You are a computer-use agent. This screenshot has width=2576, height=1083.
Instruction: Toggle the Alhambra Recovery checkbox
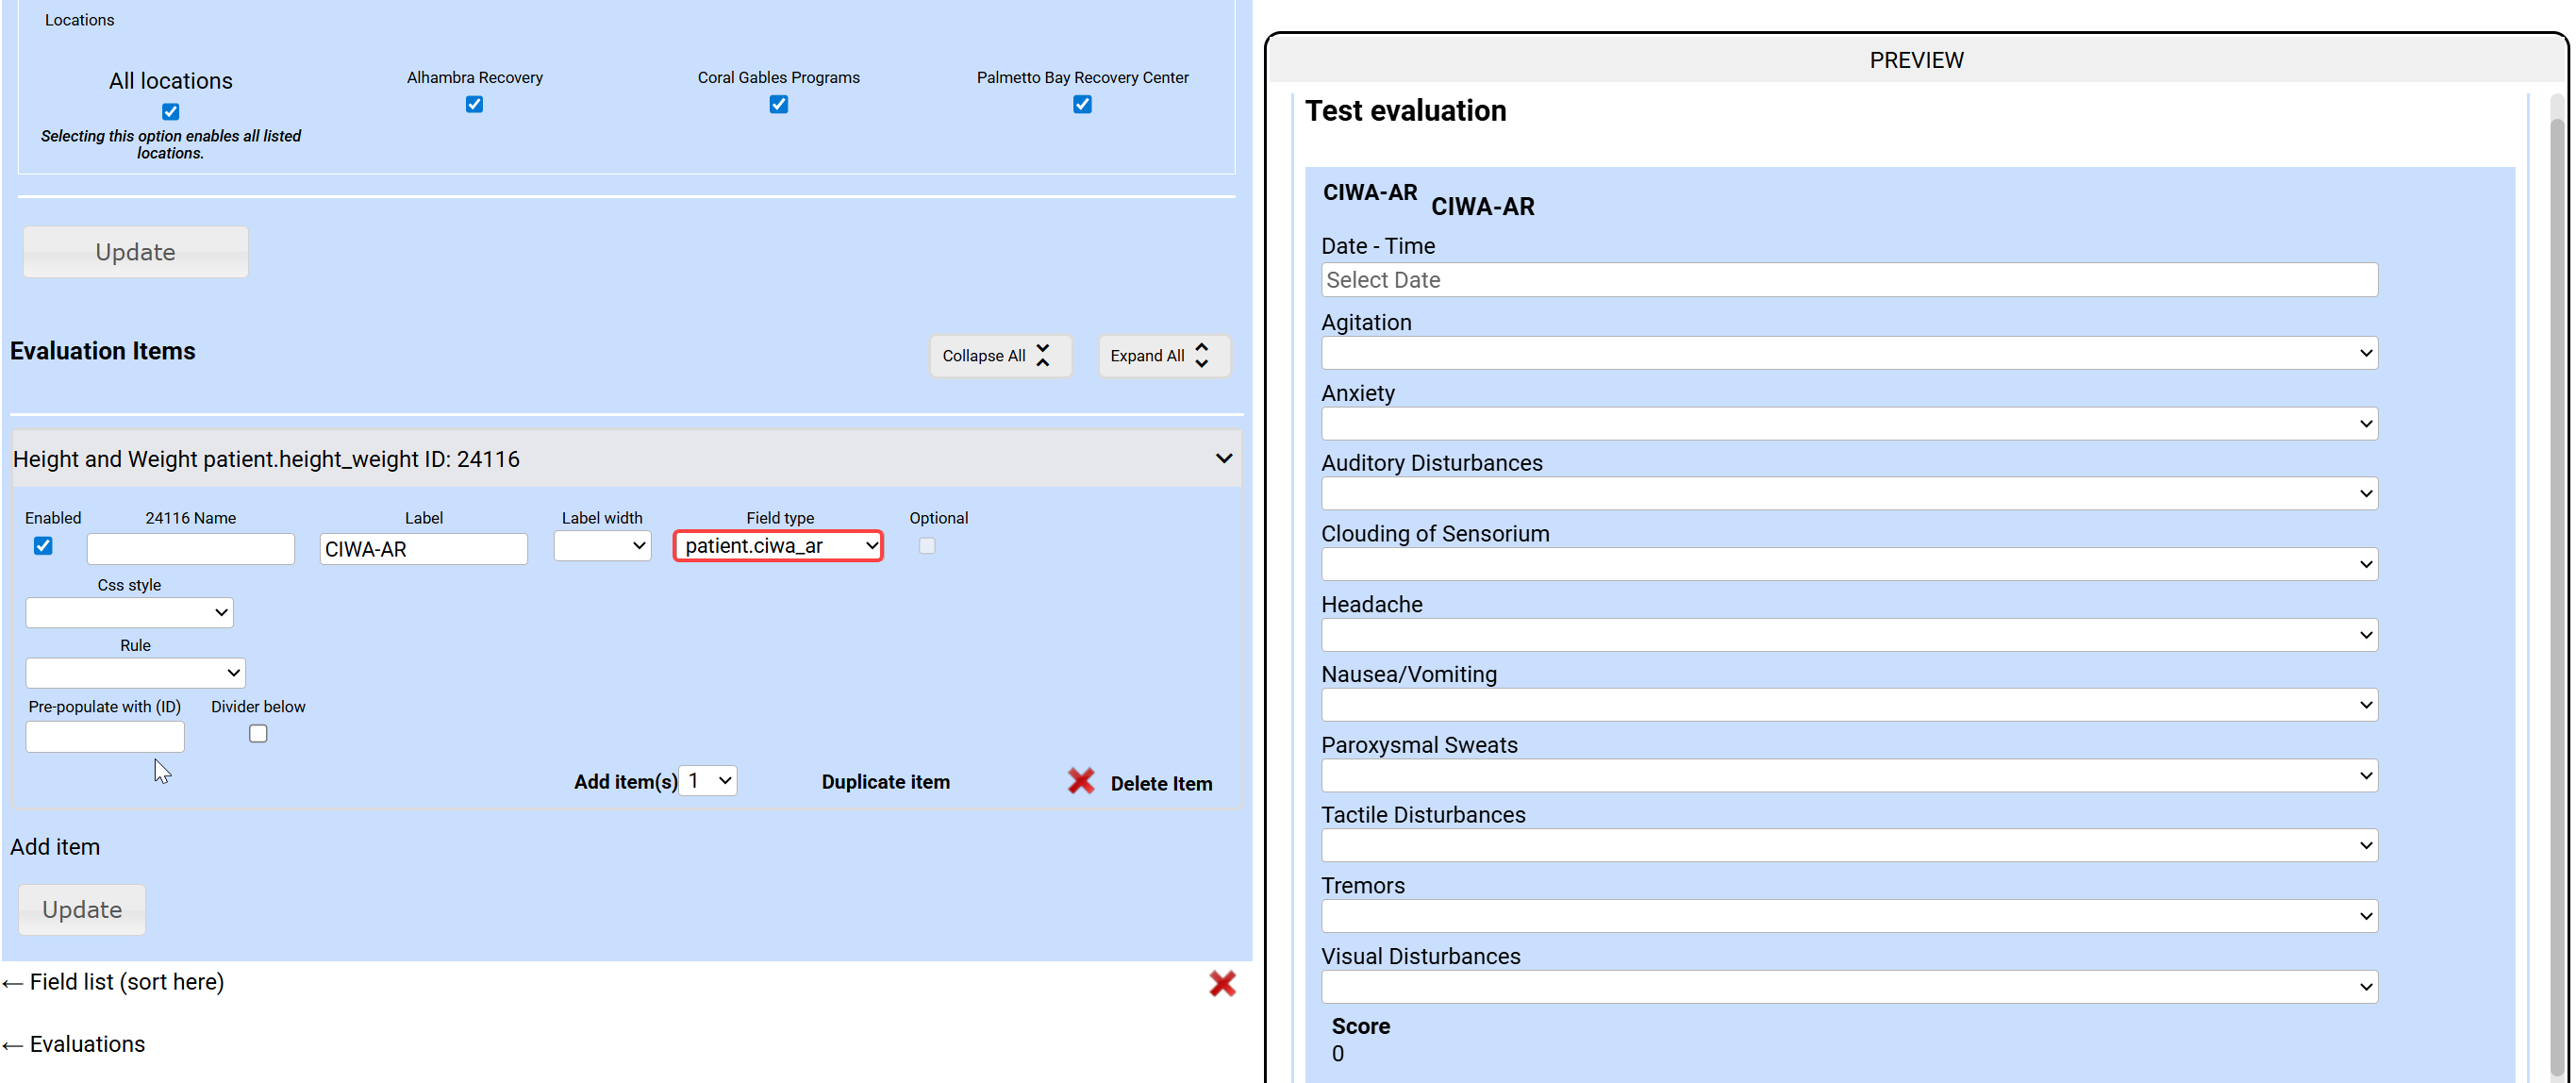474,105
